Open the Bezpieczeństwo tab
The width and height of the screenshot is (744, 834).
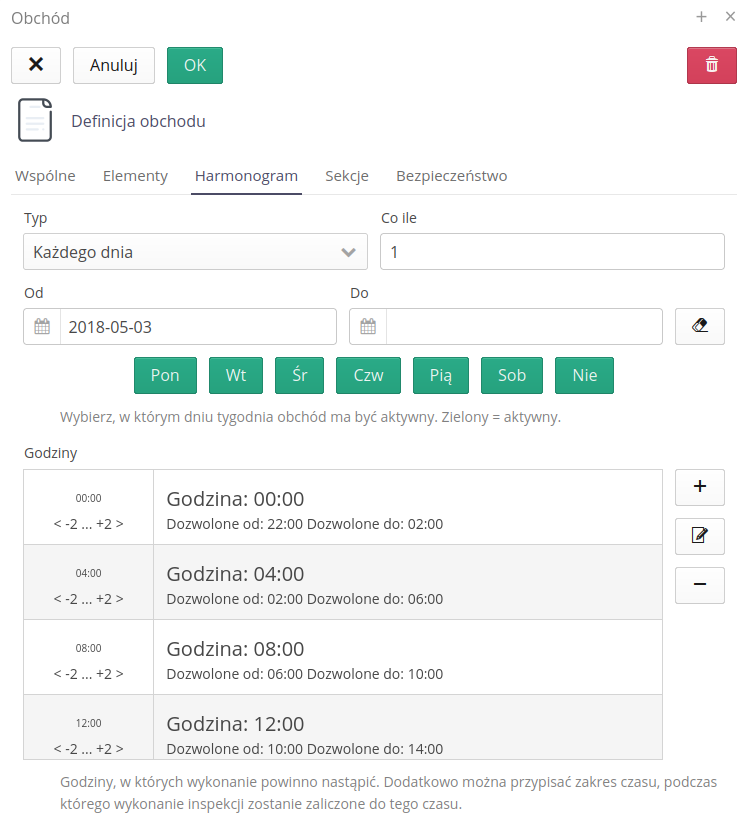(x=451, y=176)
